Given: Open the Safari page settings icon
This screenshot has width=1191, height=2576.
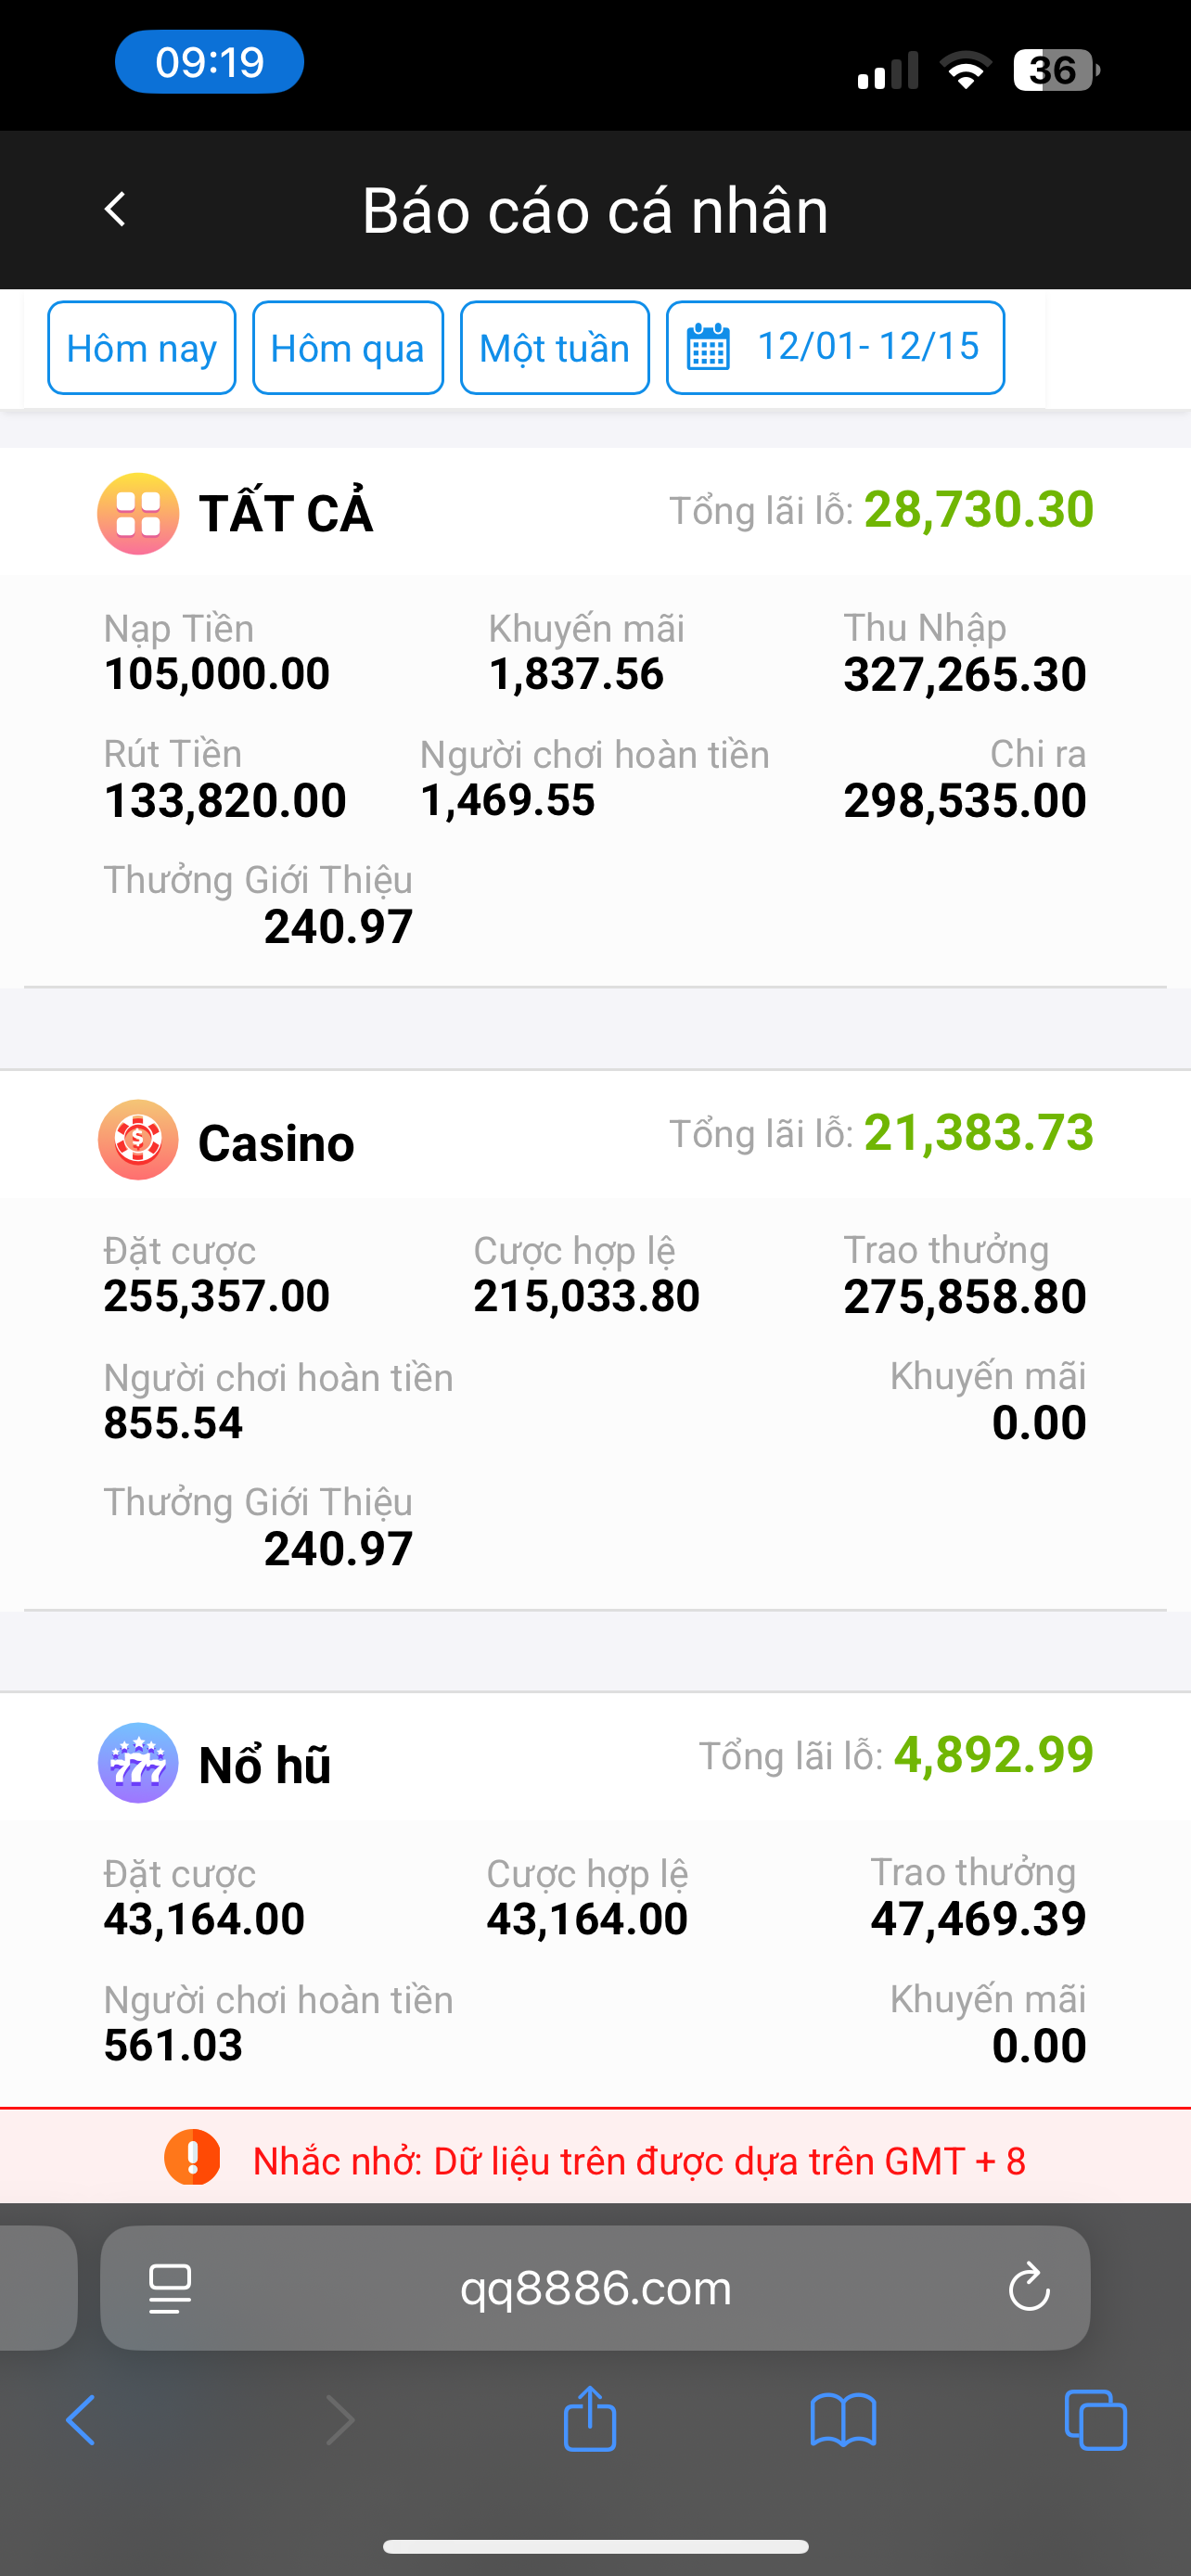Looking at the screenshot, I should [x=170, y=2289].
